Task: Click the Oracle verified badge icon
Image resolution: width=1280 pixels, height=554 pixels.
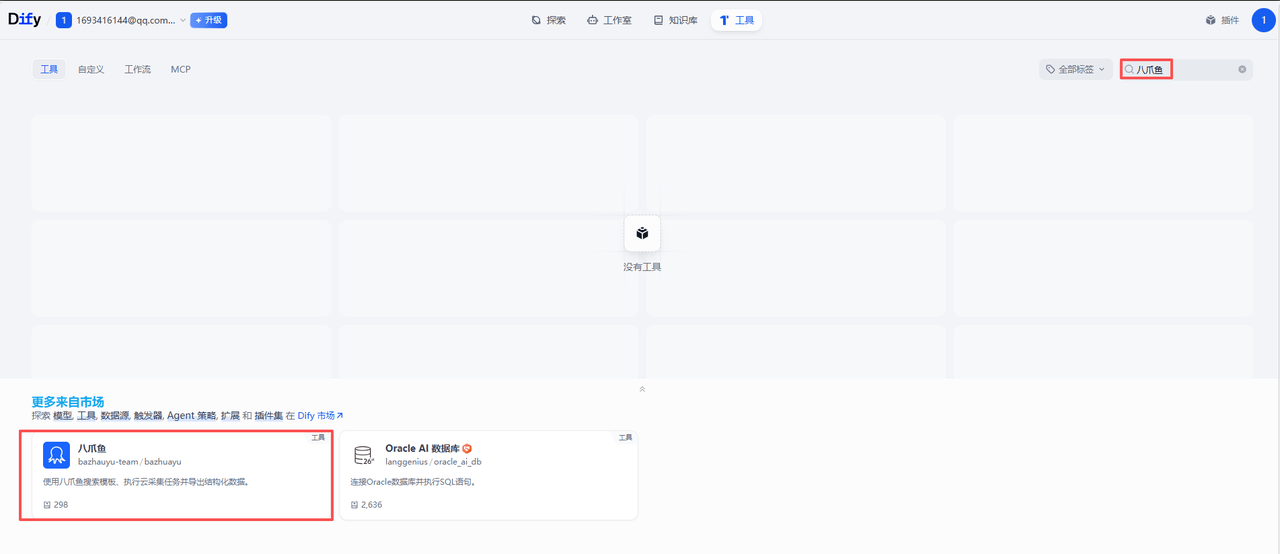Action: pos(467,449)
